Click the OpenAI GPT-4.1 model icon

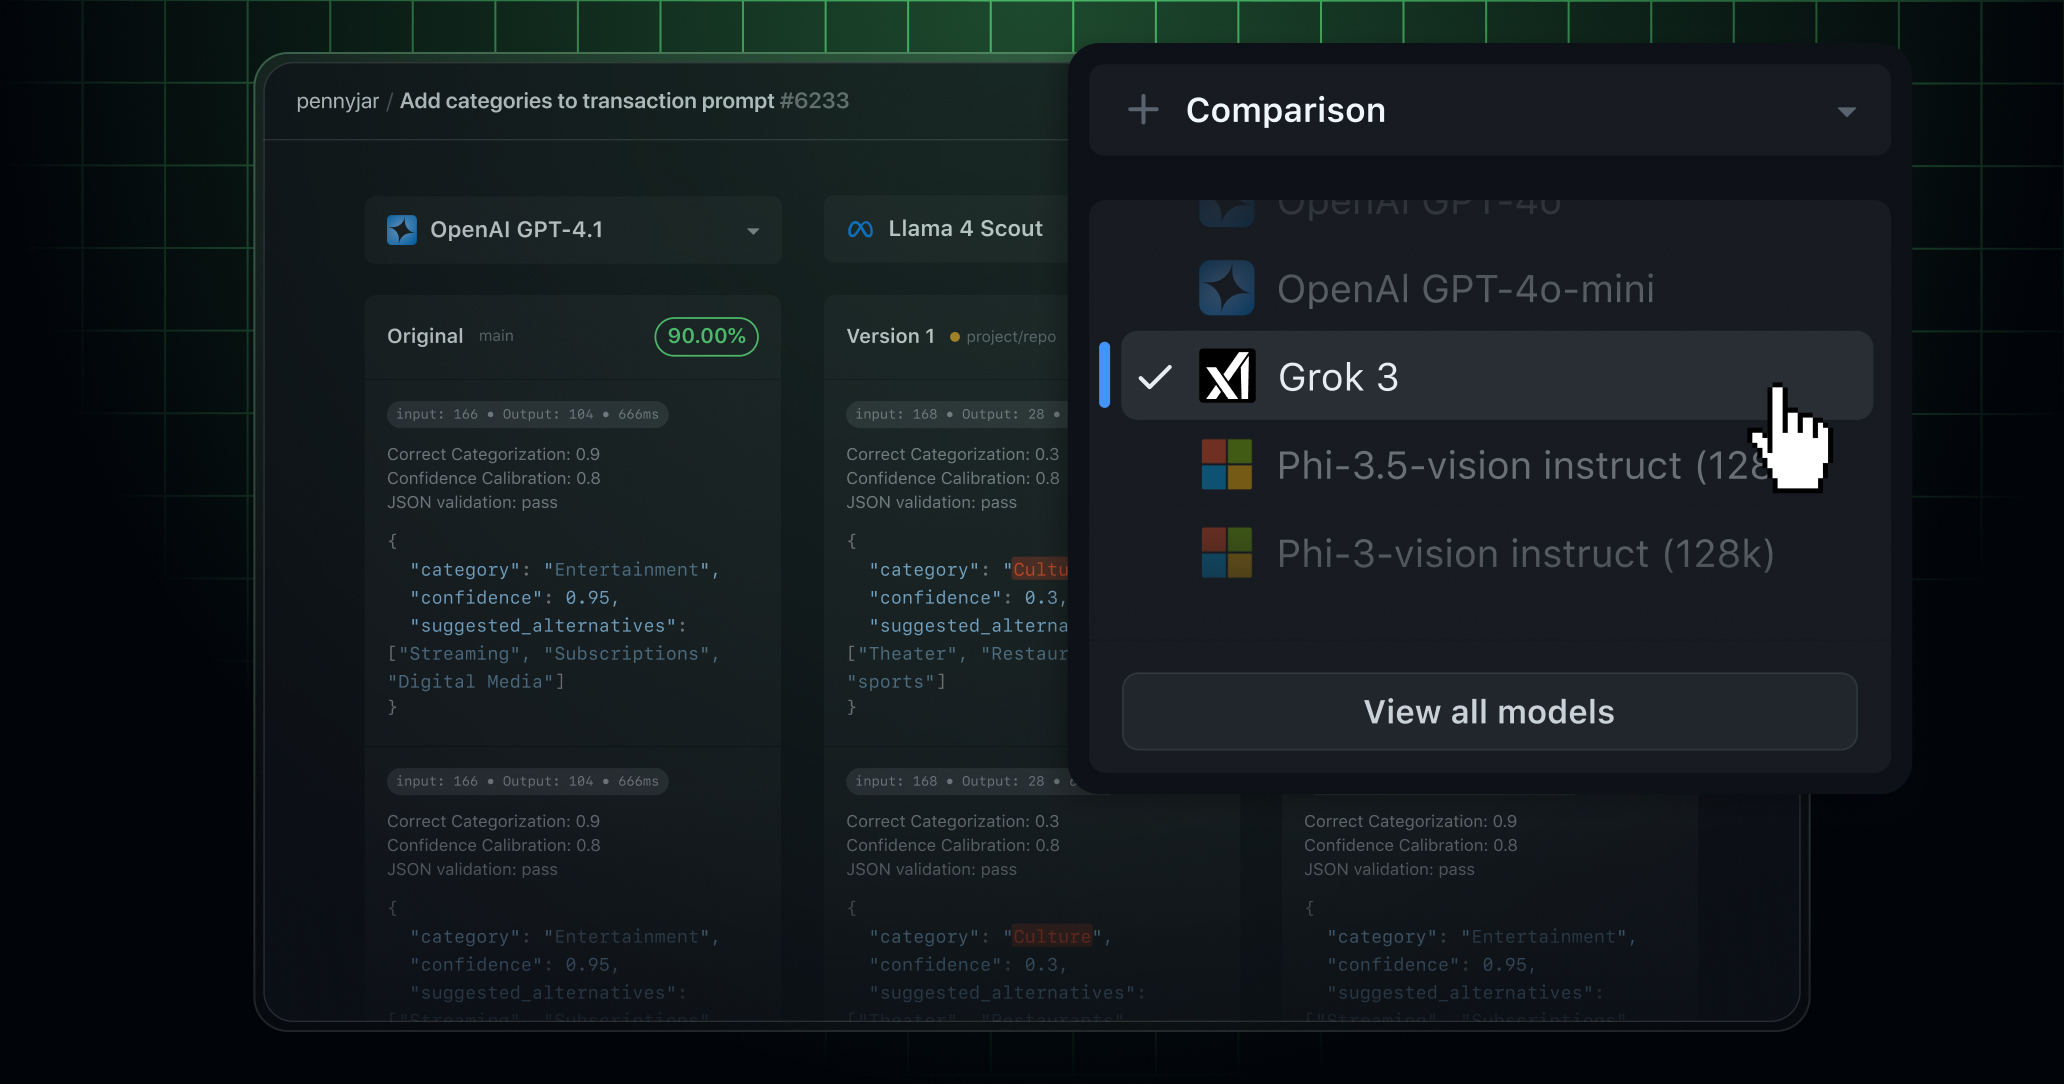pos(403,229)
